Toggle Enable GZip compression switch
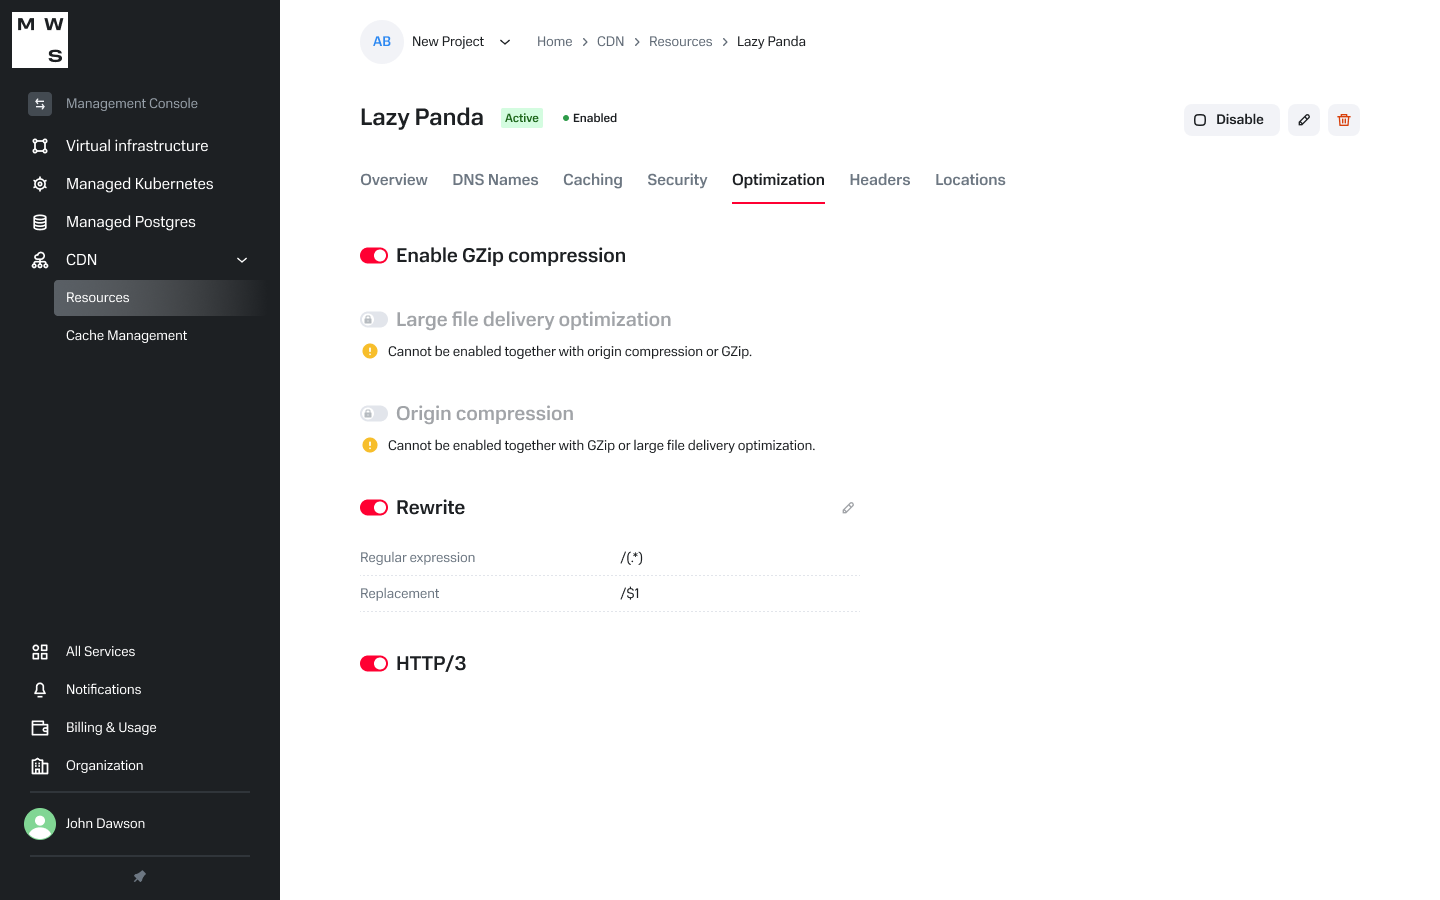The height and width of the screenshot is (900, 1440). pos(374,256)
